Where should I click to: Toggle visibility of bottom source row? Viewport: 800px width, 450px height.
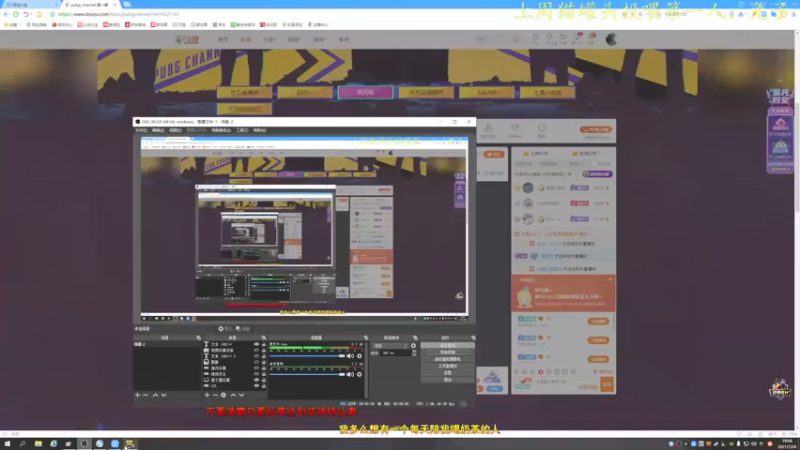[257, 386]
